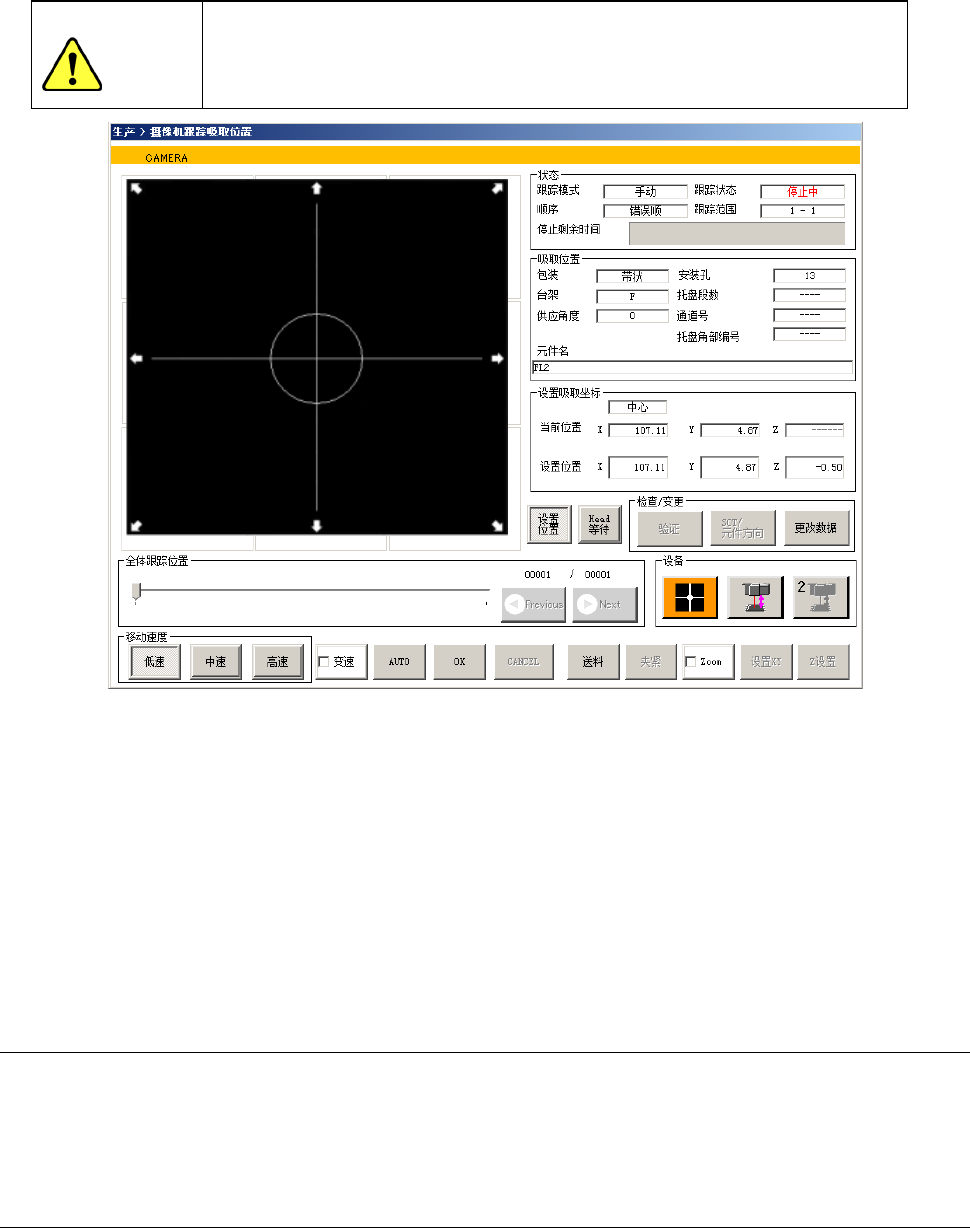Click the circle target in camera view
Screen dimensions: 970x1228
[x=316, y=357]
